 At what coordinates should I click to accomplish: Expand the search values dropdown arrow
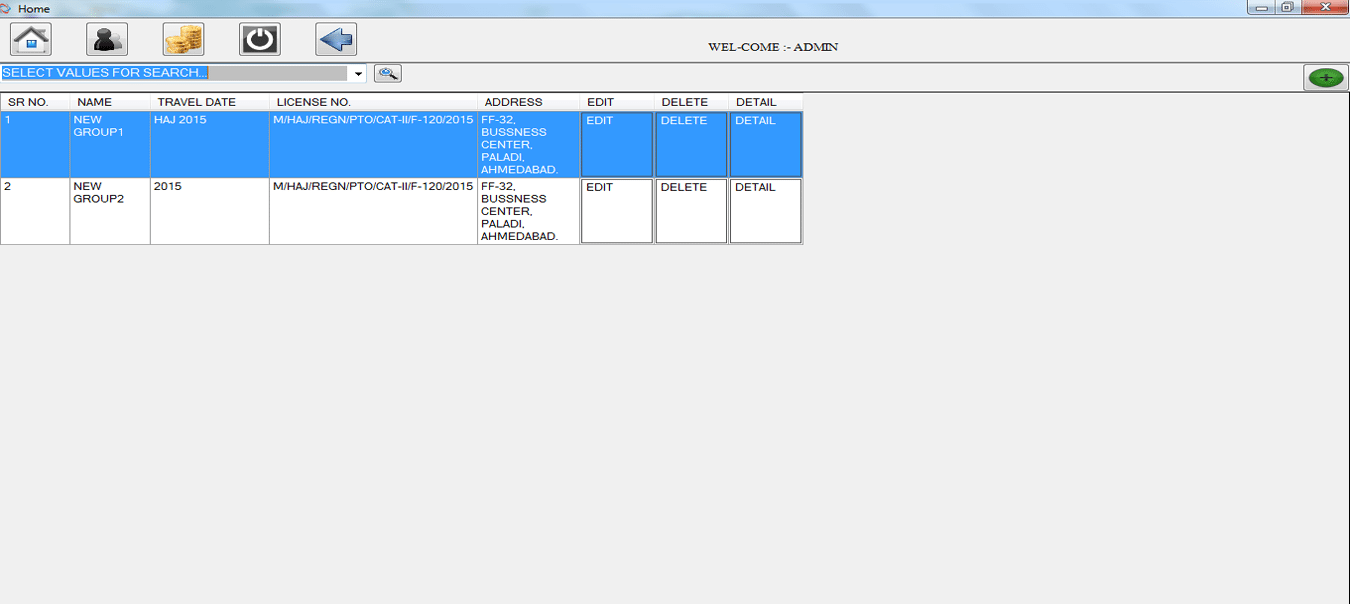pyautogui.click(x=358, y=74)
